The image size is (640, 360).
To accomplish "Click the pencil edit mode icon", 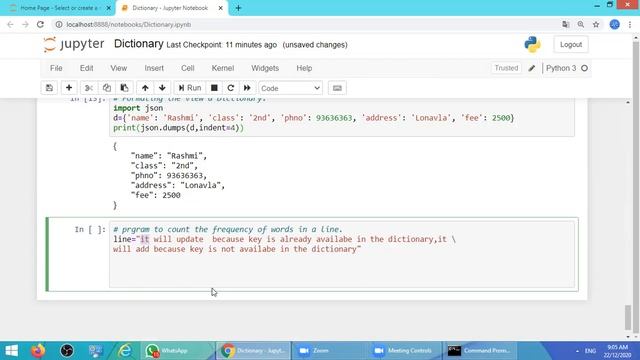I will point(531,68).
